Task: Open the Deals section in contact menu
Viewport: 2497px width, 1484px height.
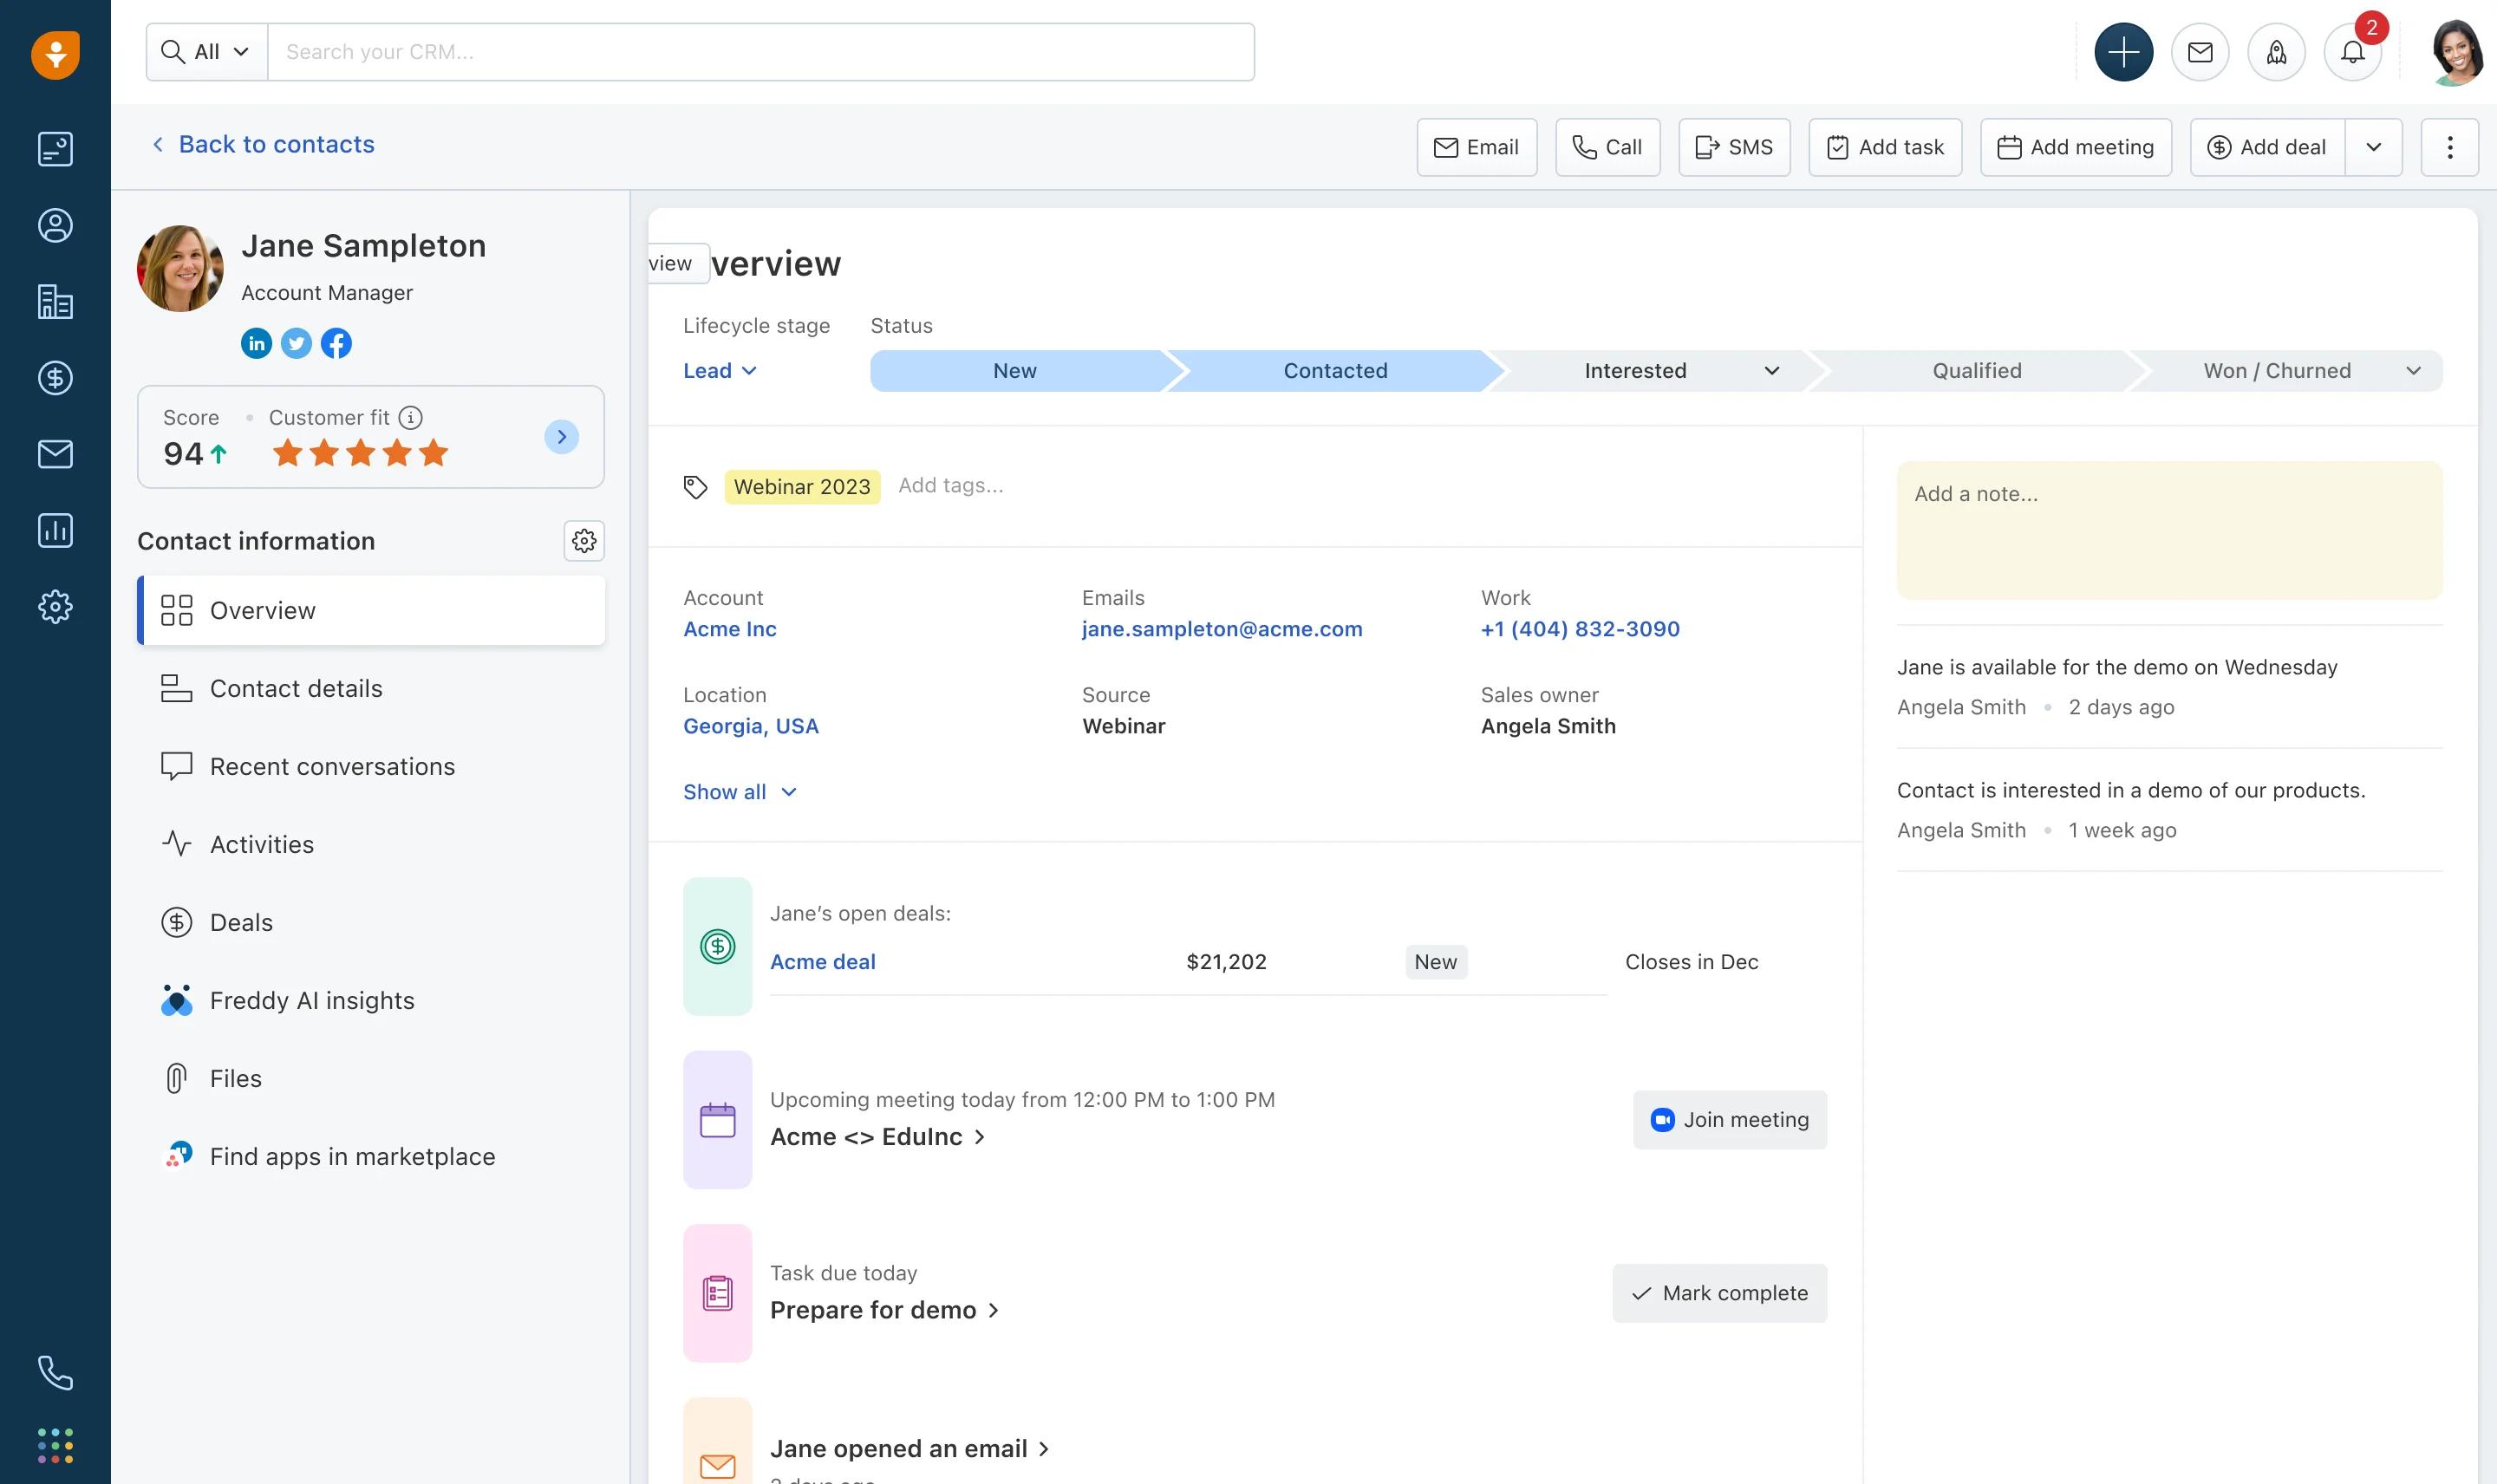Action: coord(371,922)
